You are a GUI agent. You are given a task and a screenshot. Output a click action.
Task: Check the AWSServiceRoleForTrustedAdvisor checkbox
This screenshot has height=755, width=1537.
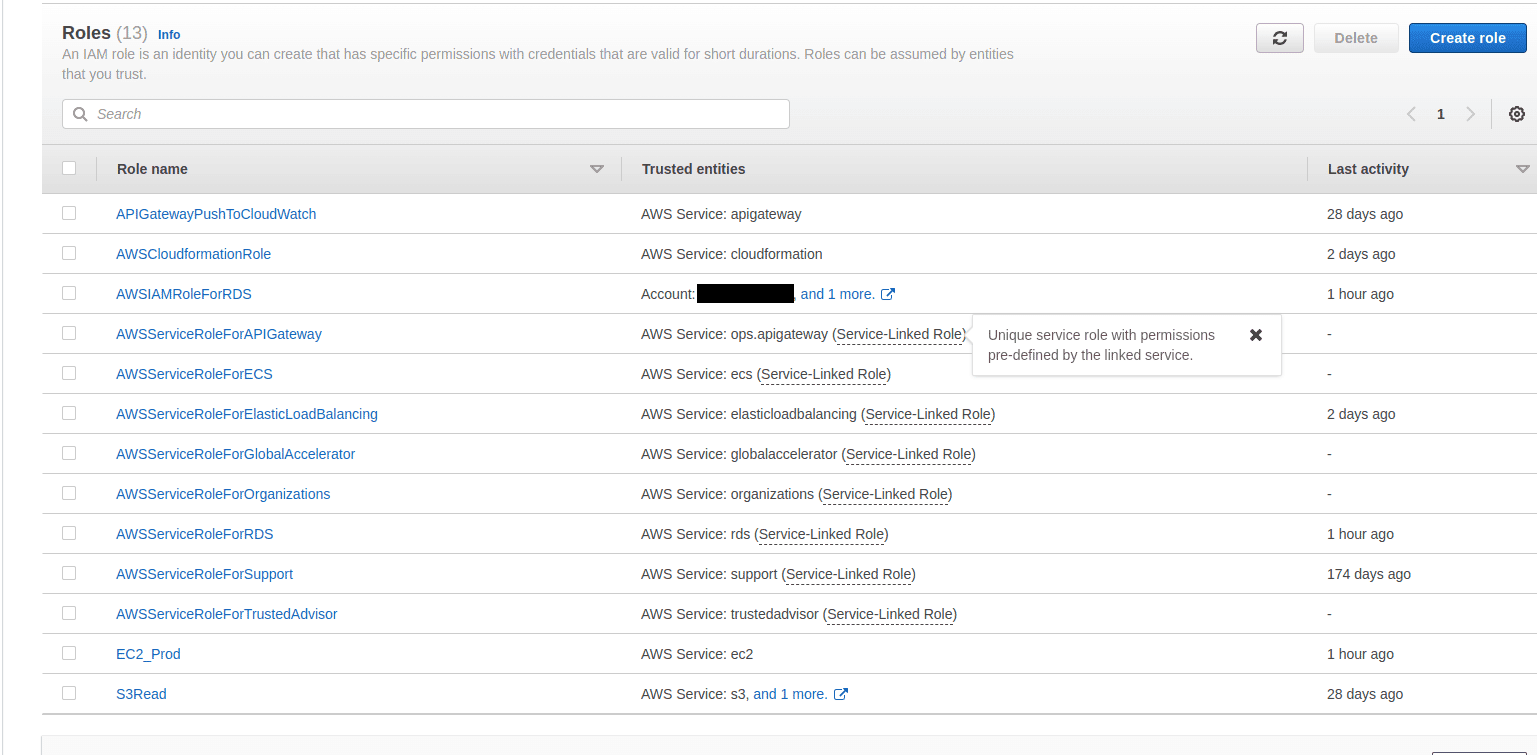pos(69,613)
